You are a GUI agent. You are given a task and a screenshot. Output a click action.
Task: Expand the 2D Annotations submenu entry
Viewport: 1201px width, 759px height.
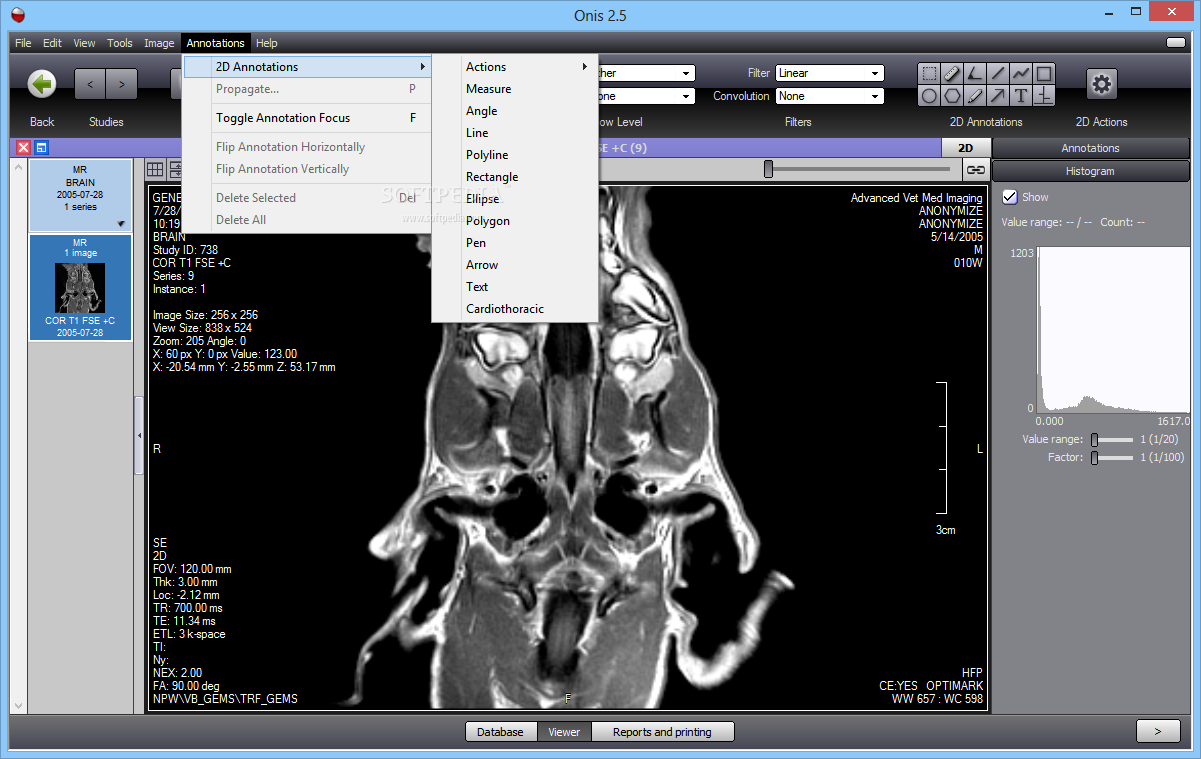[x=307, y=67]
